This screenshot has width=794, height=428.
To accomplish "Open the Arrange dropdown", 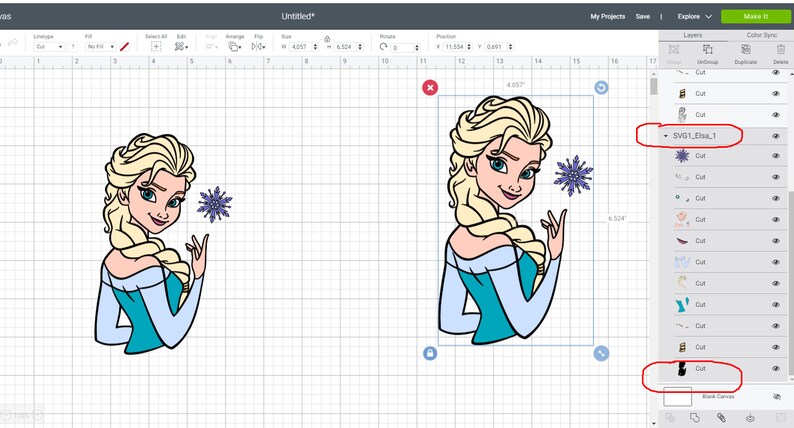I will point(234,47).
